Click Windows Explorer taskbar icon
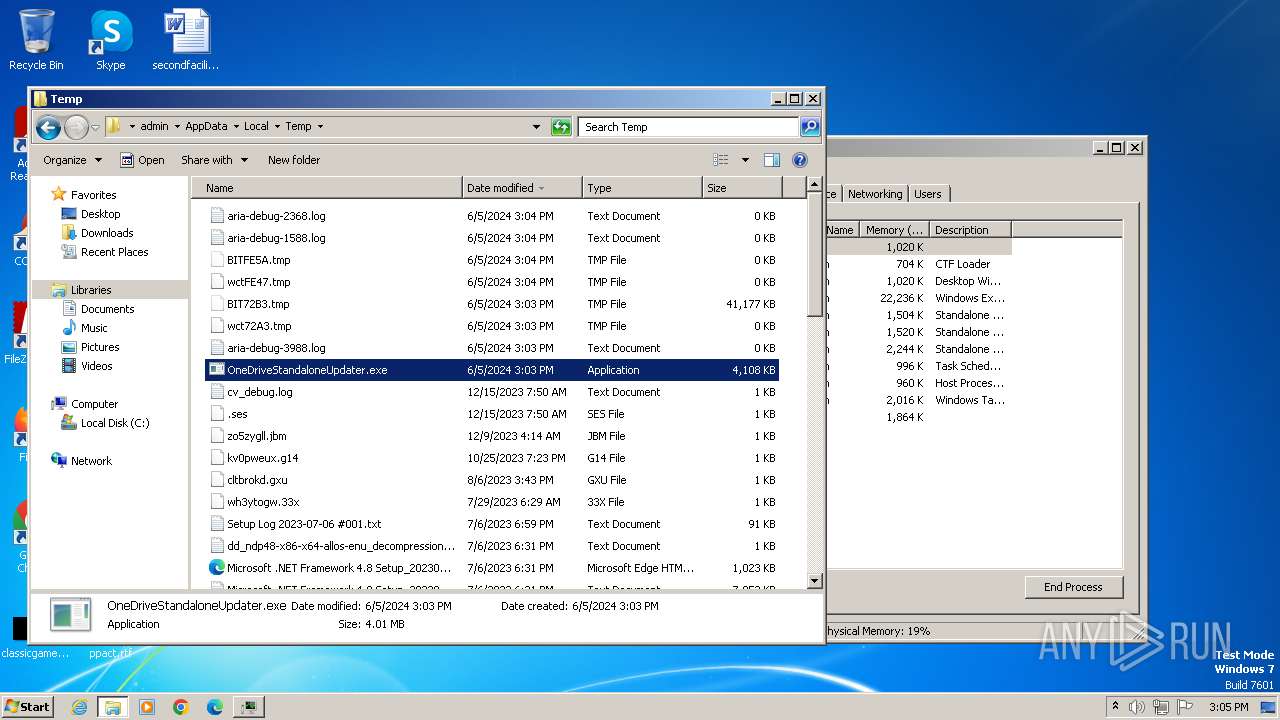The image size is (1280, 720). [x=112, y=707]
